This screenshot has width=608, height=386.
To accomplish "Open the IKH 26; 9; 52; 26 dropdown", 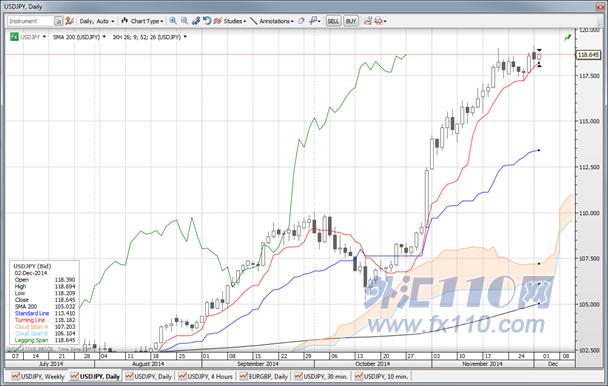I will [149, 37].
